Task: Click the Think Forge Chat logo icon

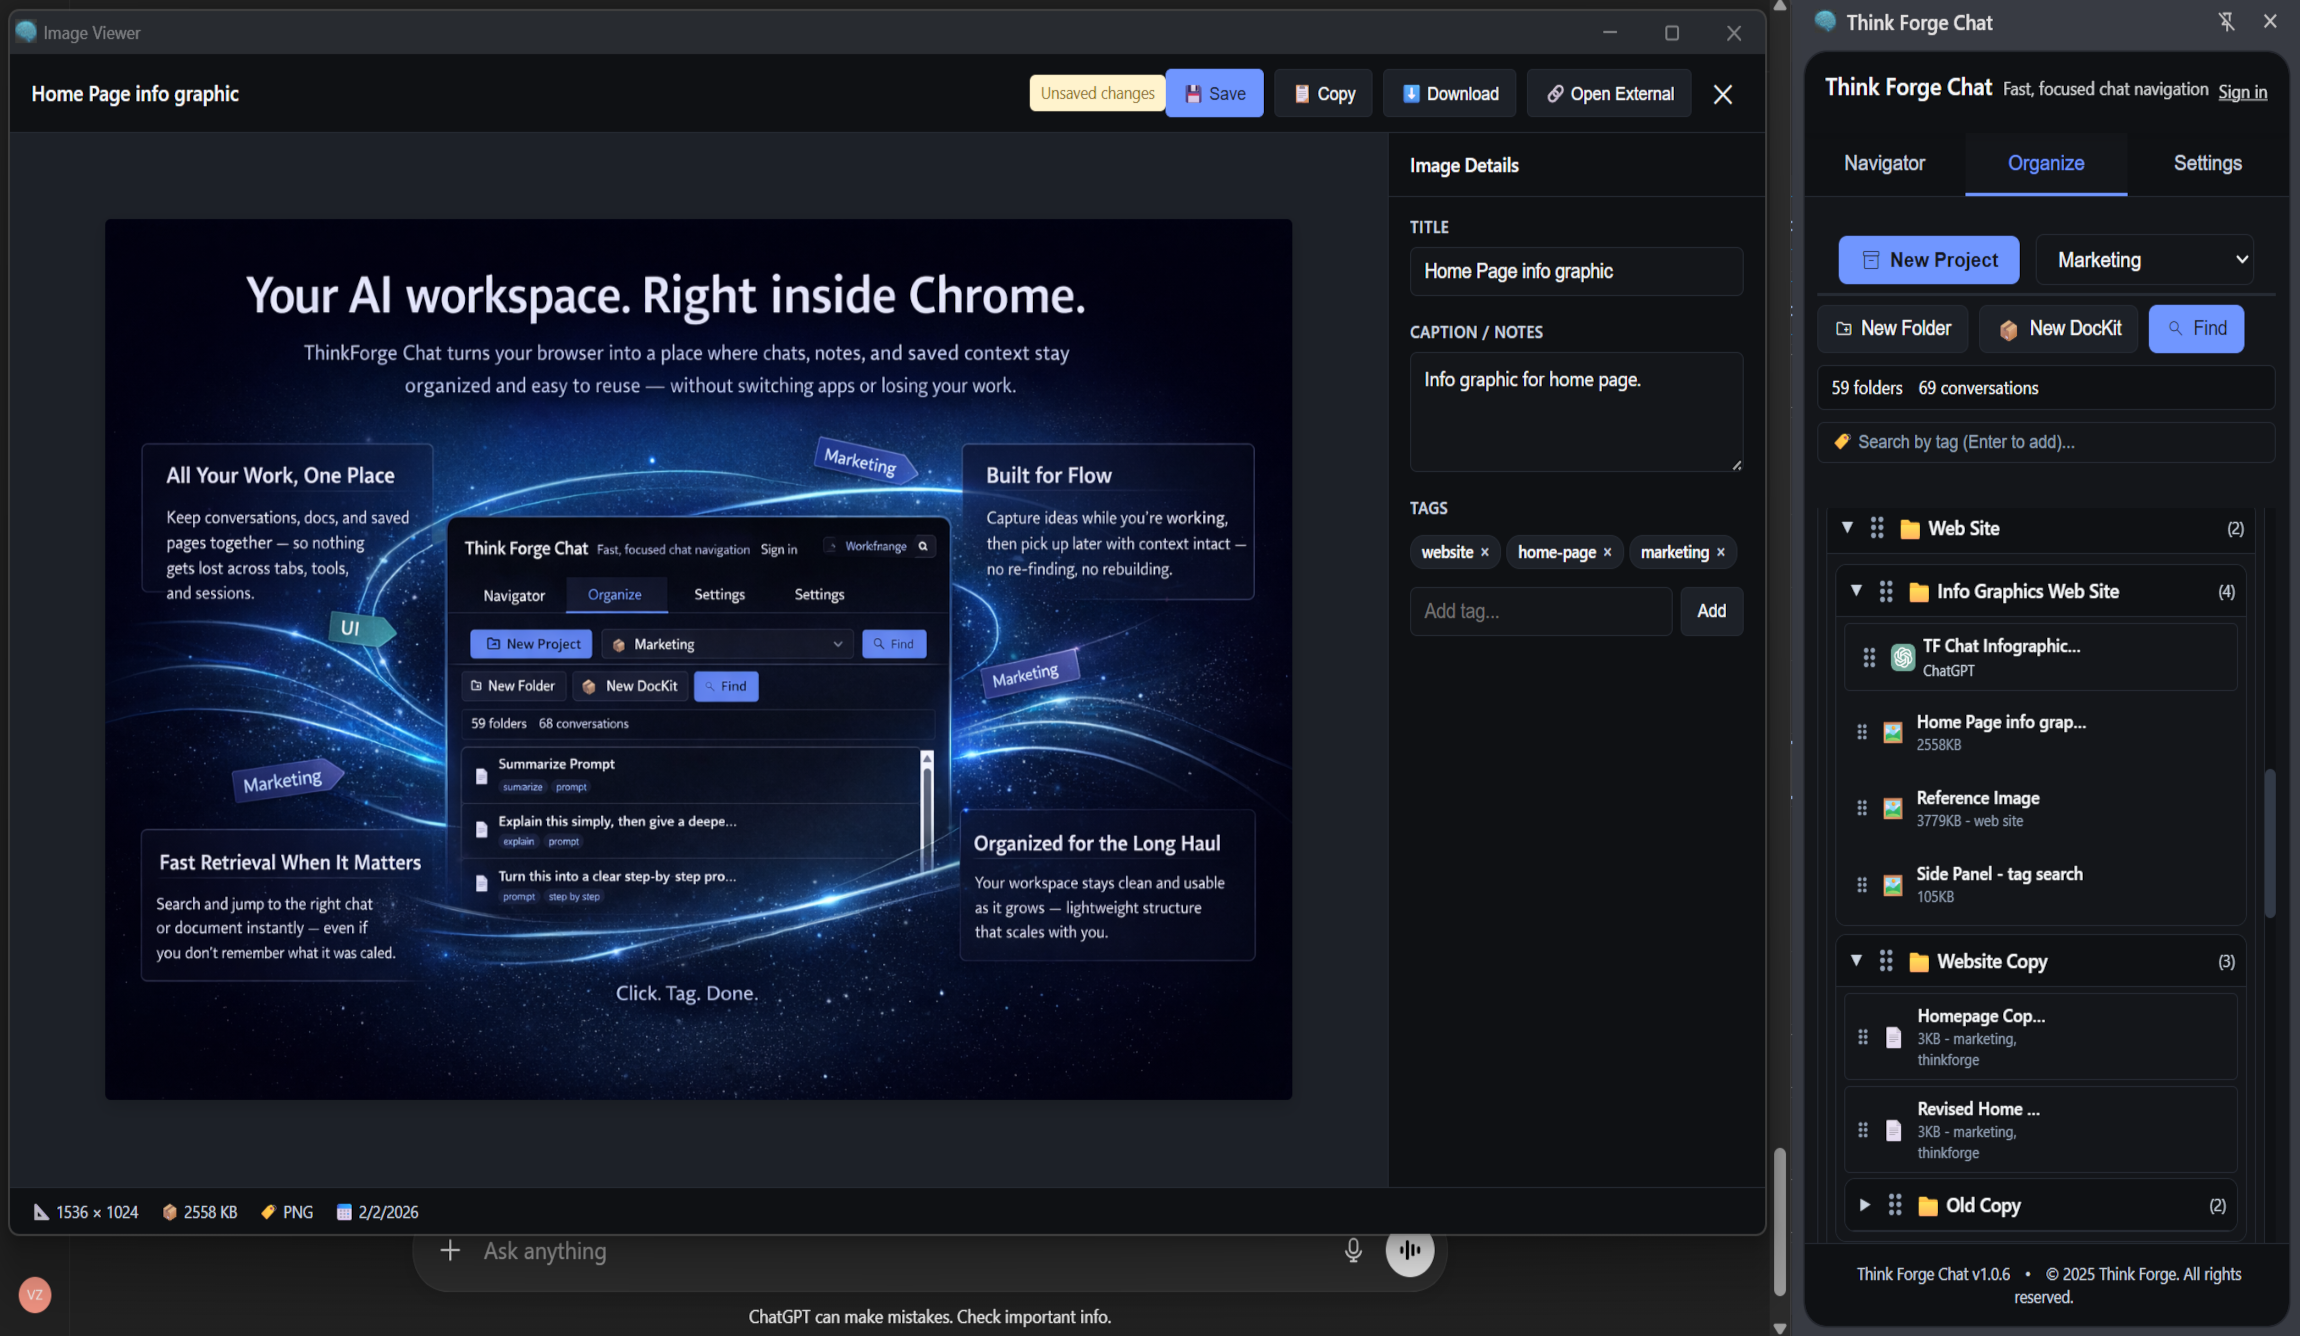Action: pos(1825,21)
